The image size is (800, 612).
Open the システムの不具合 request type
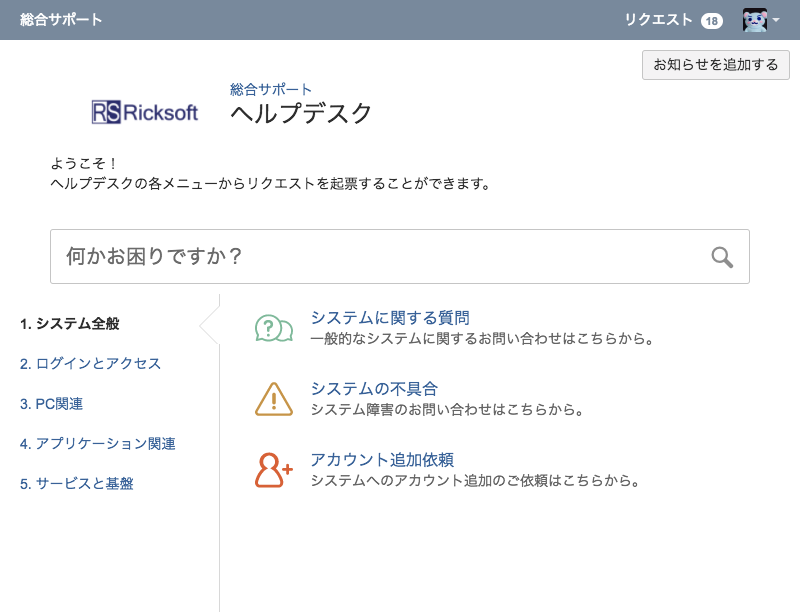point(374,389)
